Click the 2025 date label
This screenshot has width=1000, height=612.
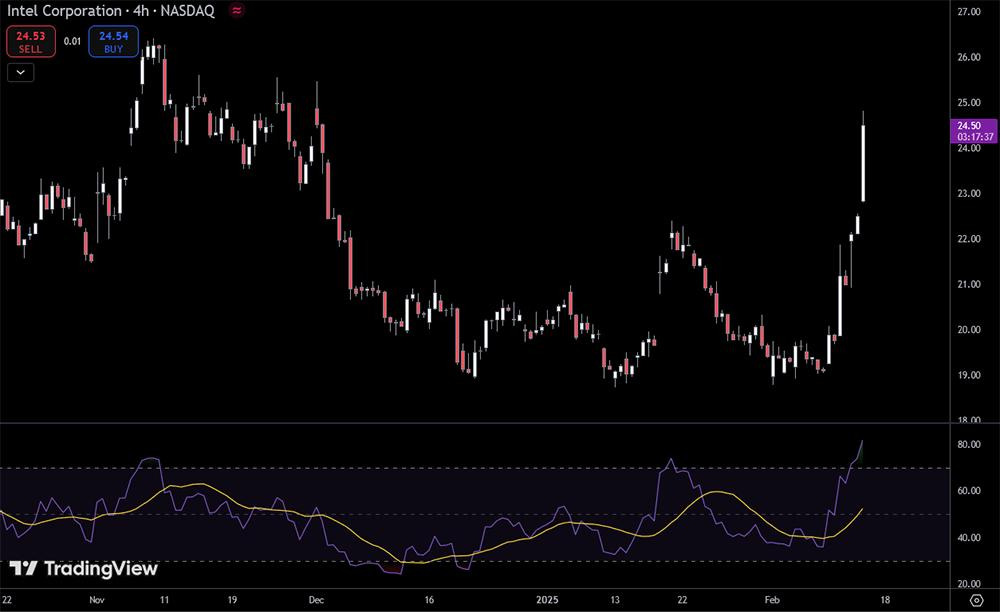[x=547, y=600]
